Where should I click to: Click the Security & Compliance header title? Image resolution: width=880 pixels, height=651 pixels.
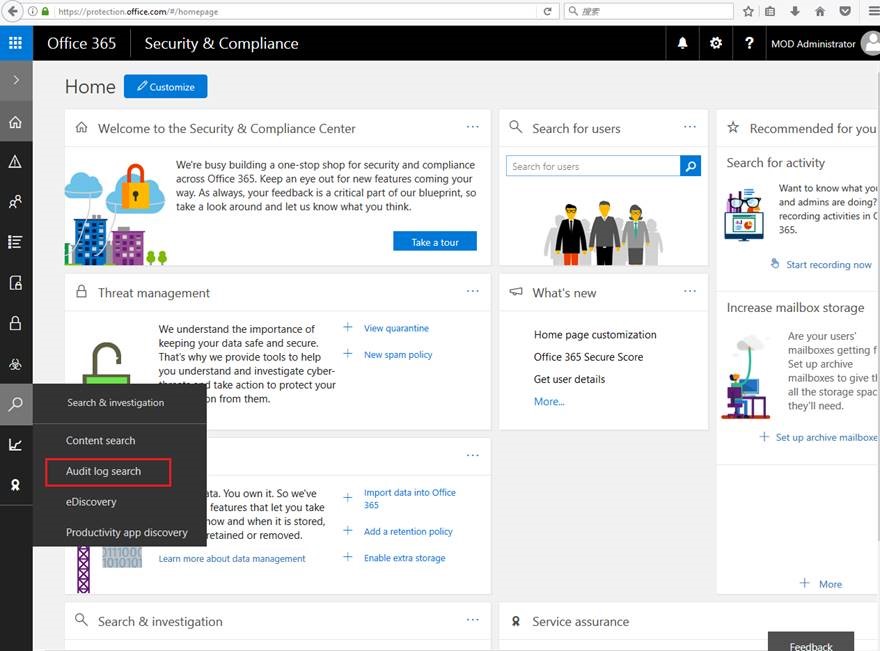(x=221, y=43)
